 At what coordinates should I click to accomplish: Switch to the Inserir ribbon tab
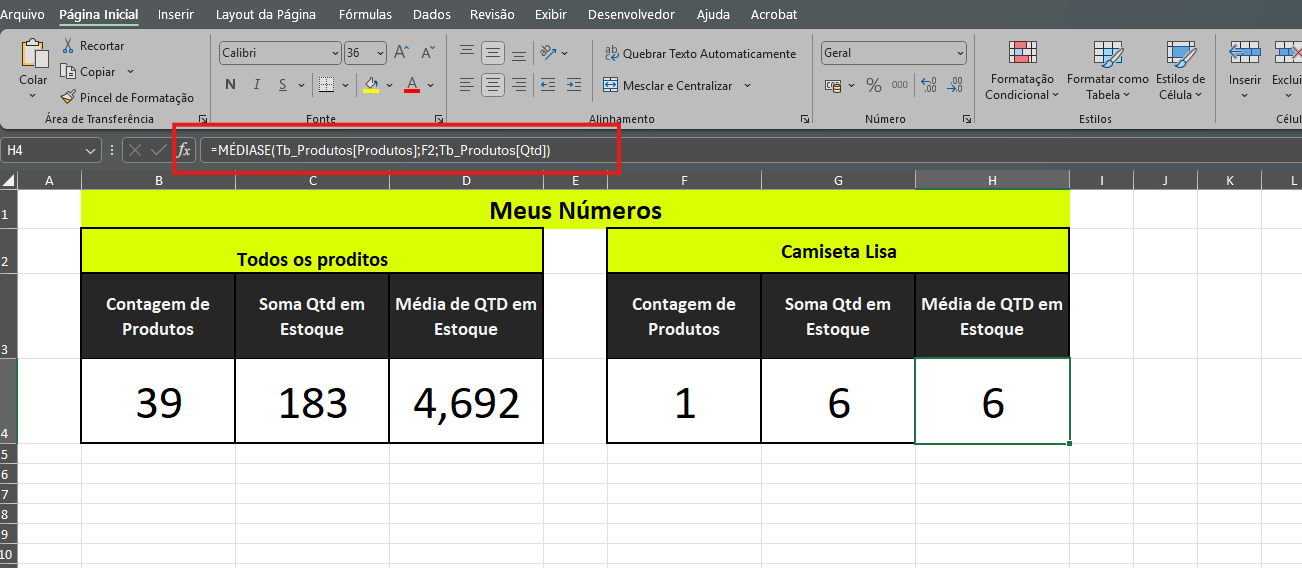click(x=176, y=14)
